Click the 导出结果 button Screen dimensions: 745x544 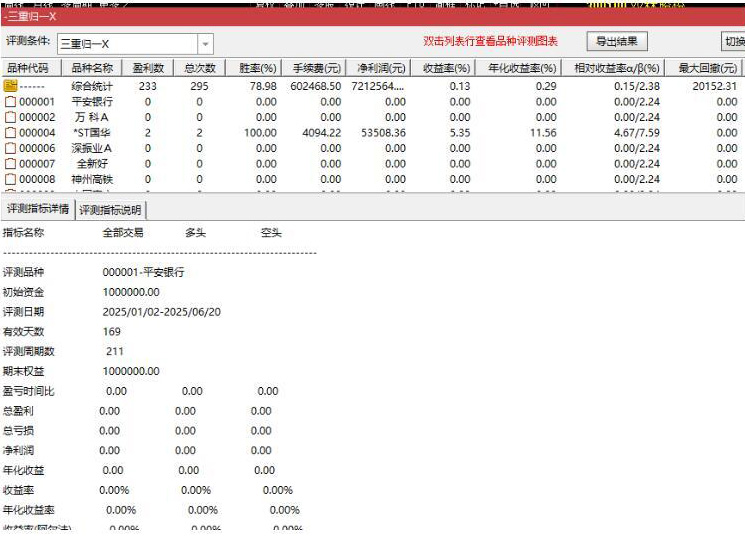click(617, 41)
